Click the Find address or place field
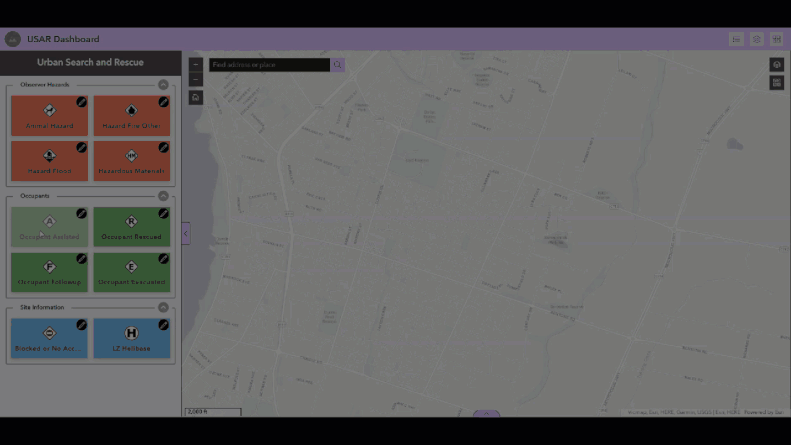791x445 pixels. tap(269, 65)
